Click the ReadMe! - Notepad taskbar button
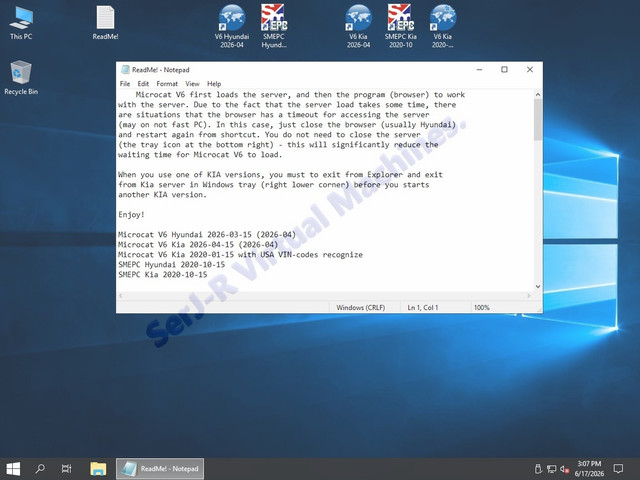 160,469
